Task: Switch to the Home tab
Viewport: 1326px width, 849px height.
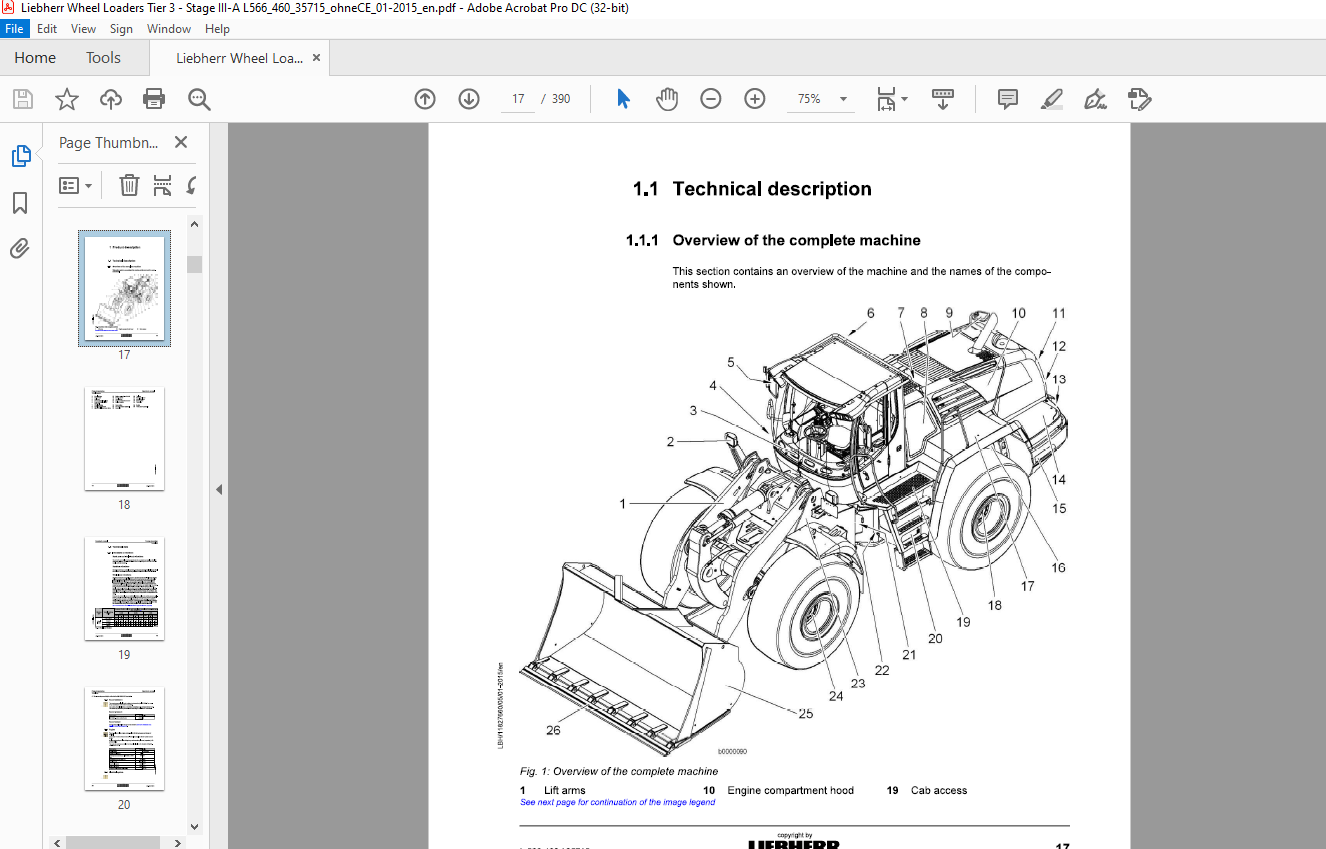Action: point(35,58)
